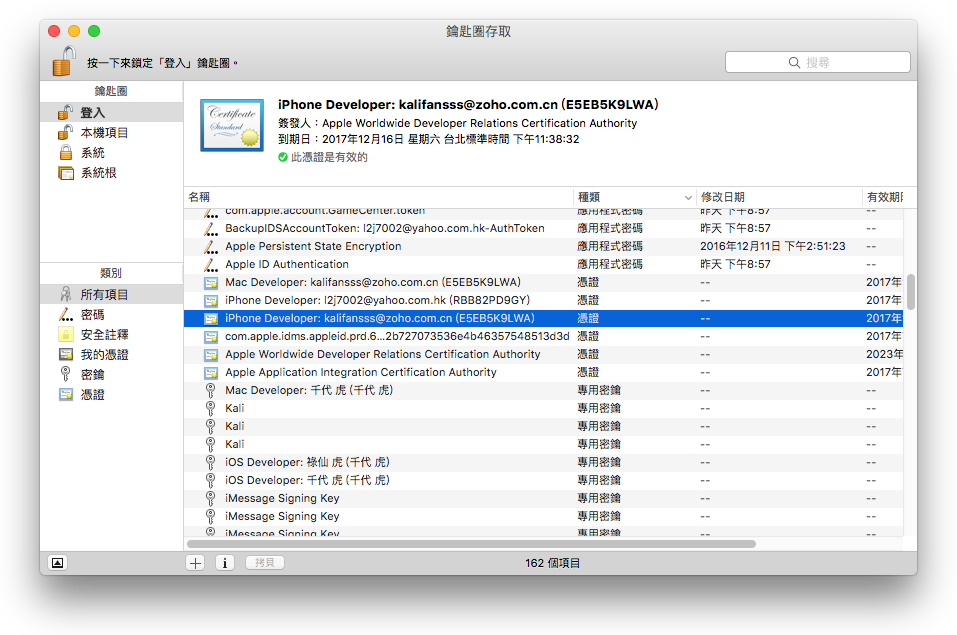Viewport: 957px width, 635px height.
Task: Filter by 憑證 category at list bottom
Action: (x=111, y=395)
